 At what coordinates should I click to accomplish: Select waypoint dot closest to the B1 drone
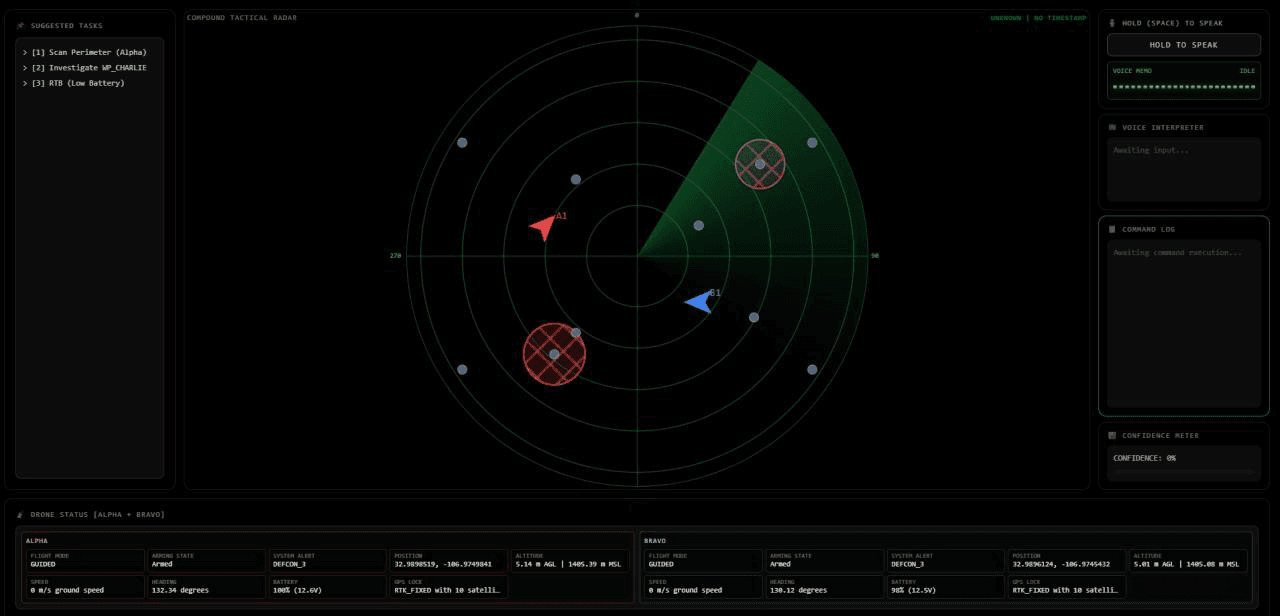(754, 317)
